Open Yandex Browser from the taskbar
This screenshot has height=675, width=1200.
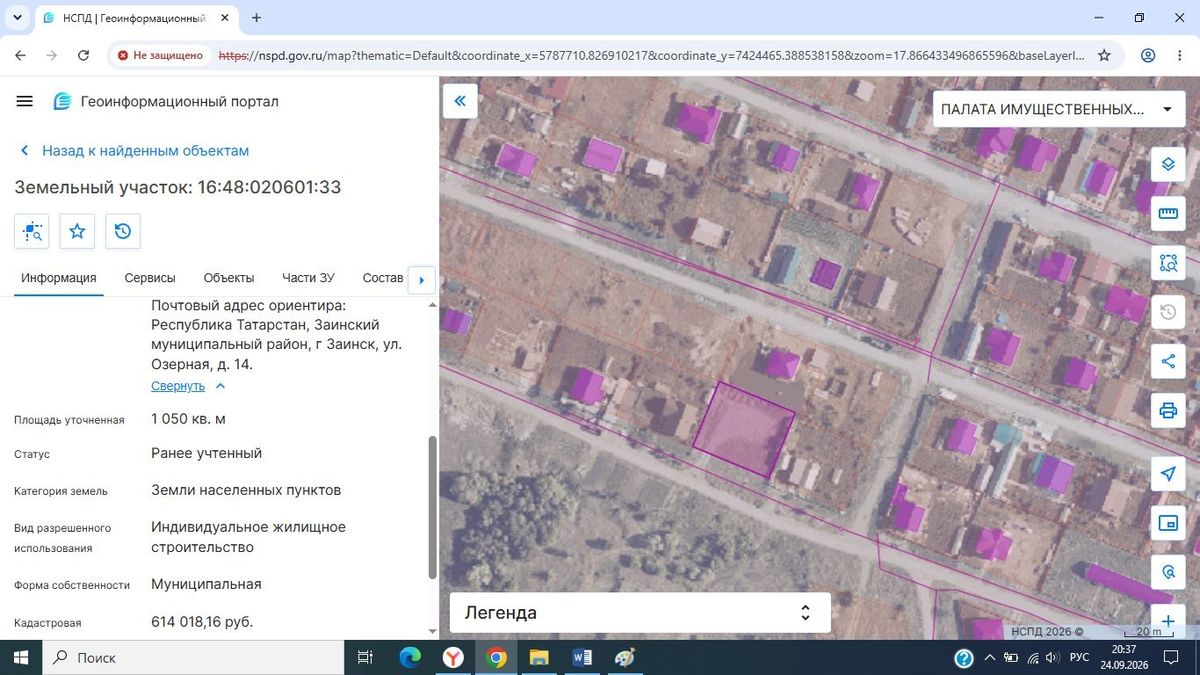pyautogui.click(x=454, y=657)
